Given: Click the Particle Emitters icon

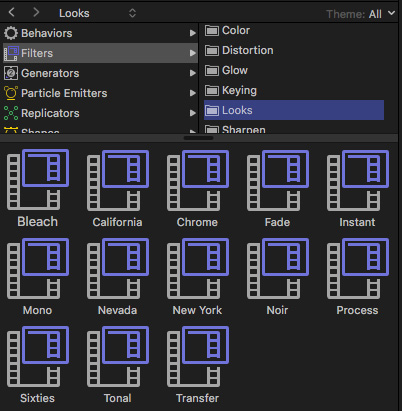Looking at the screenshot, I should (11, 93).
